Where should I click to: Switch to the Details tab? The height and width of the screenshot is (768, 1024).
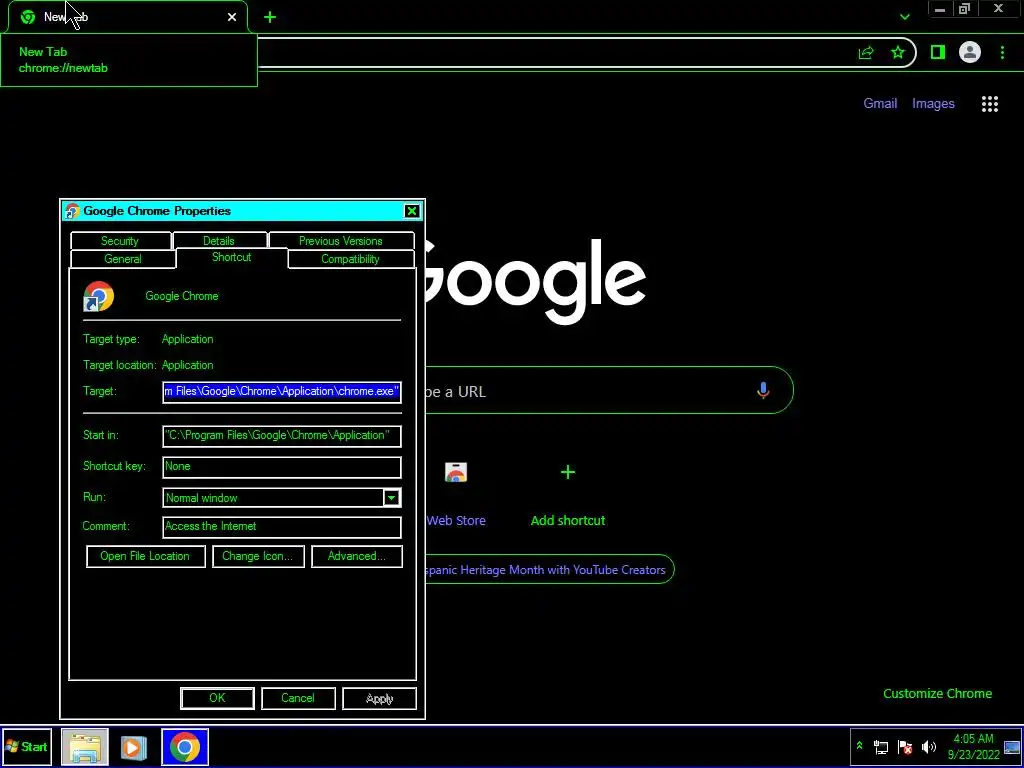tap(219, 241)
